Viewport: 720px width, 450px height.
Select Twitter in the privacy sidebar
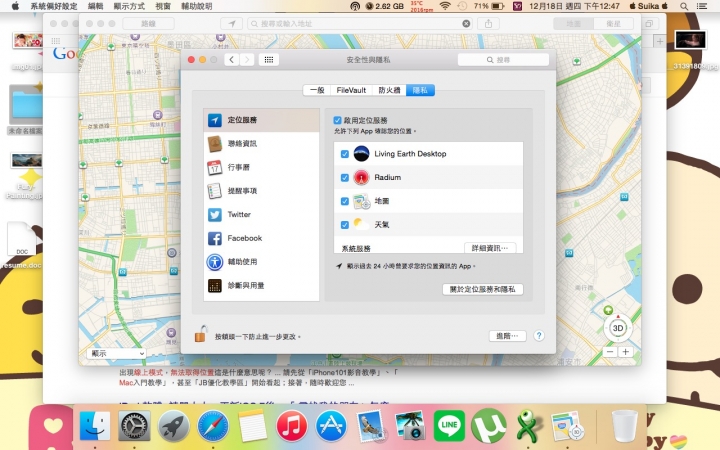(261, 214)
